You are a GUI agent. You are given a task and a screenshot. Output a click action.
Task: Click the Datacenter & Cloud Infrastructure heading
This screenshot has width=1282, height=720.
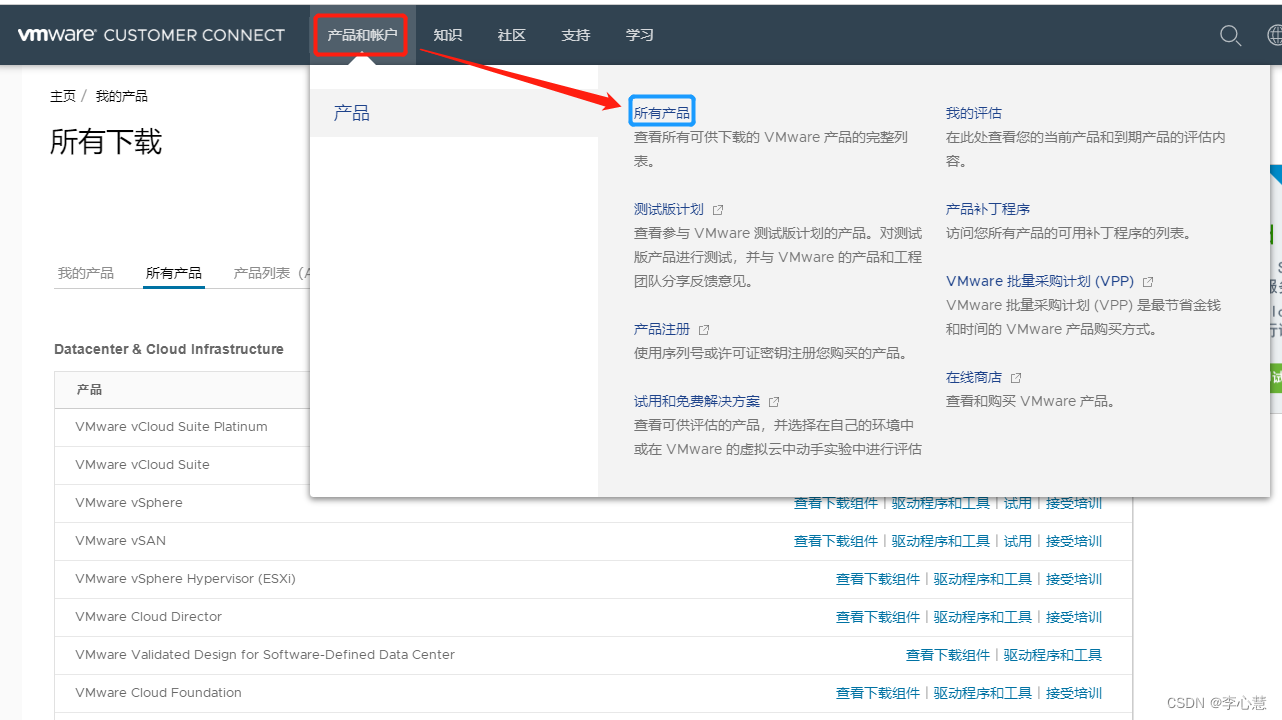[169, 349]
